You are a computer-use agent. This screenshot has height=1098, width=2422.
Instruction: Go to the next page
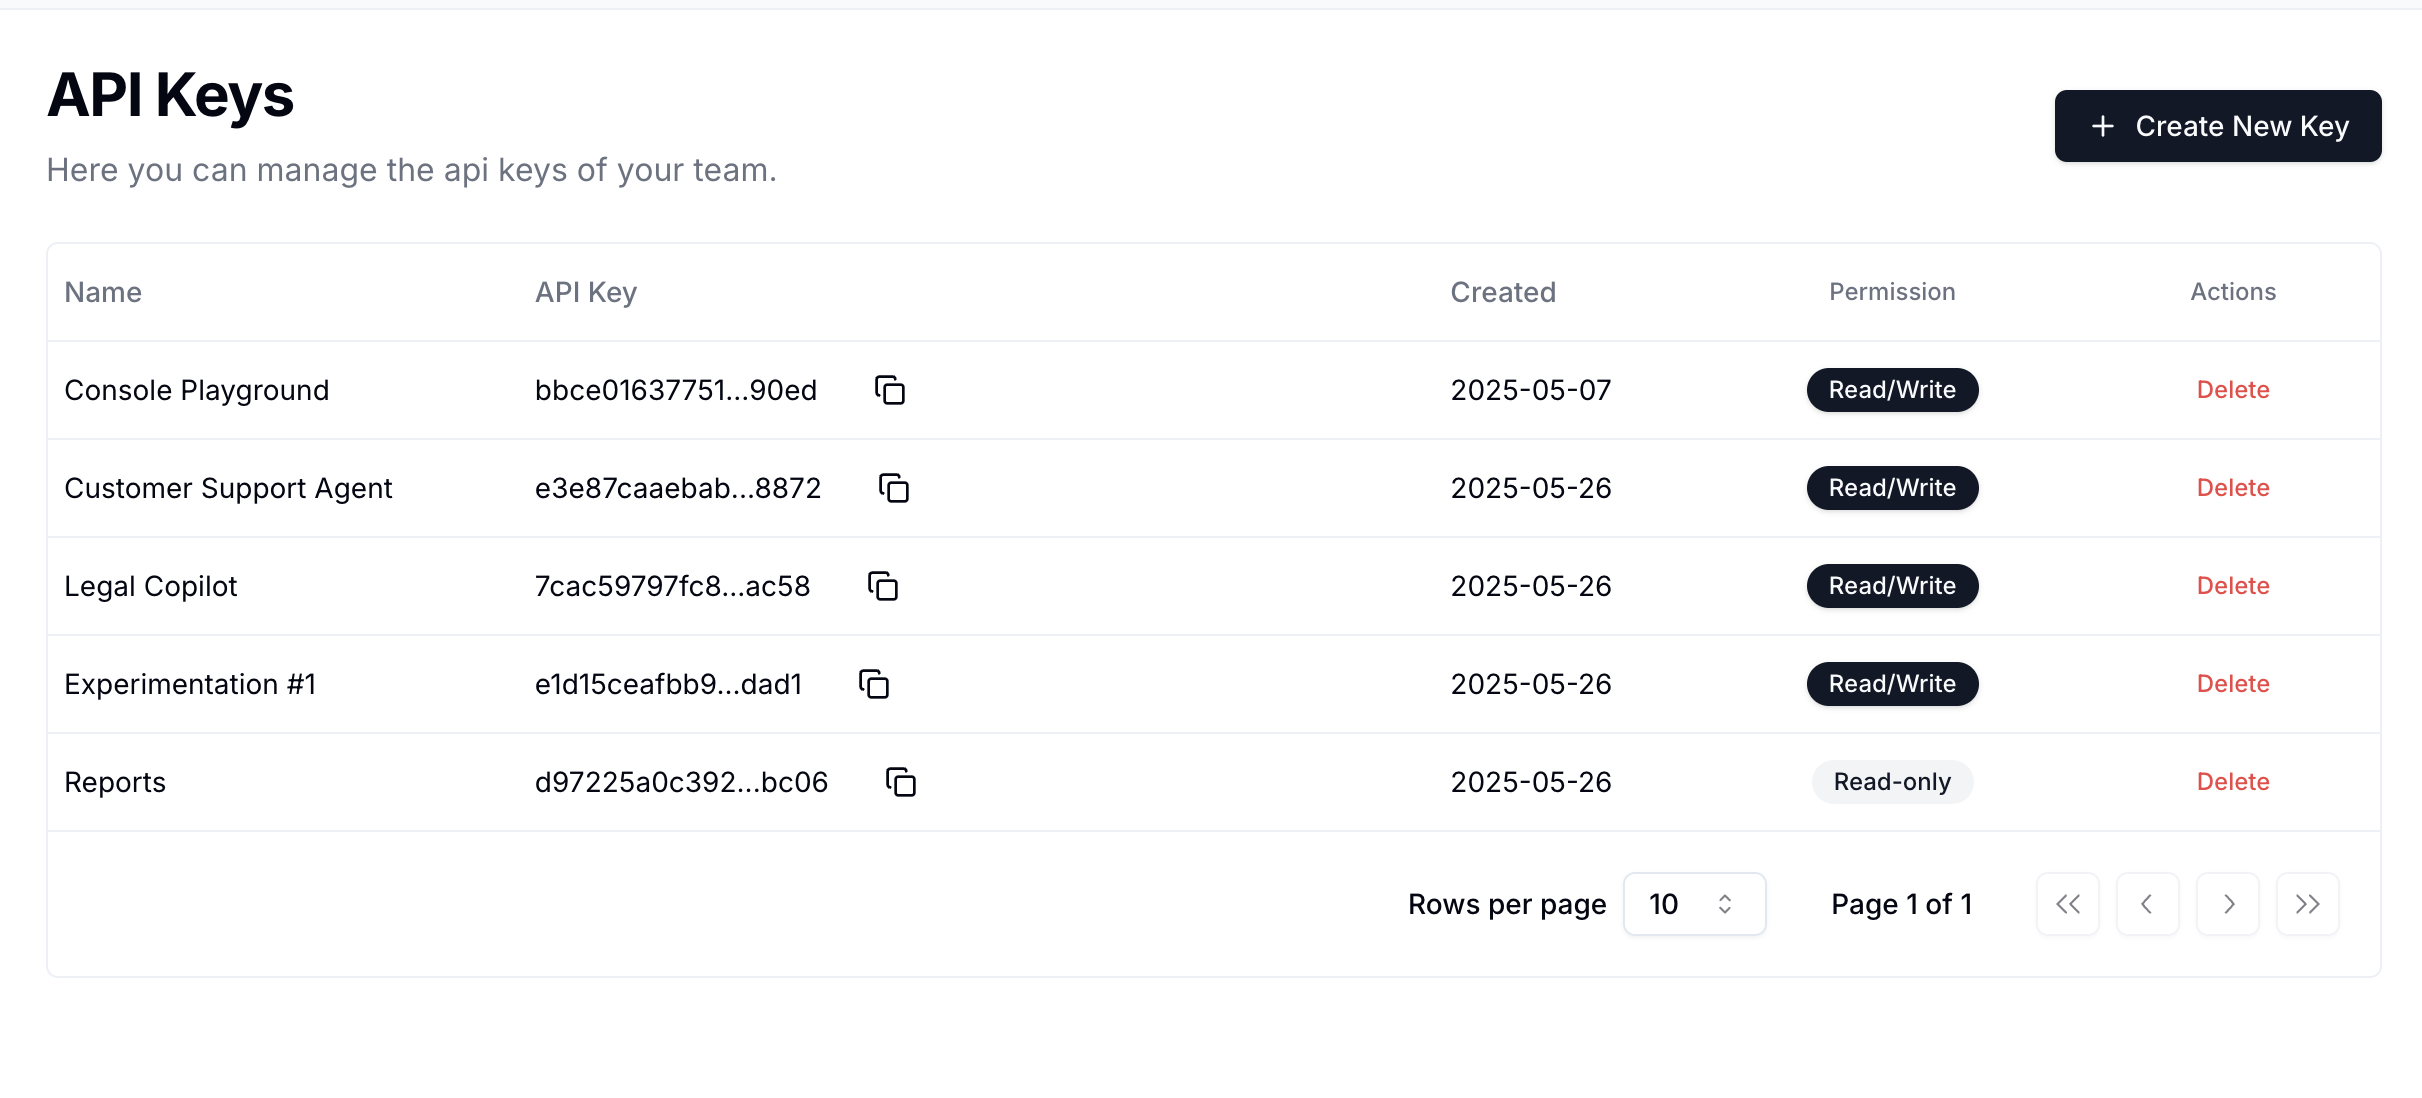[x=2227, y=904]
